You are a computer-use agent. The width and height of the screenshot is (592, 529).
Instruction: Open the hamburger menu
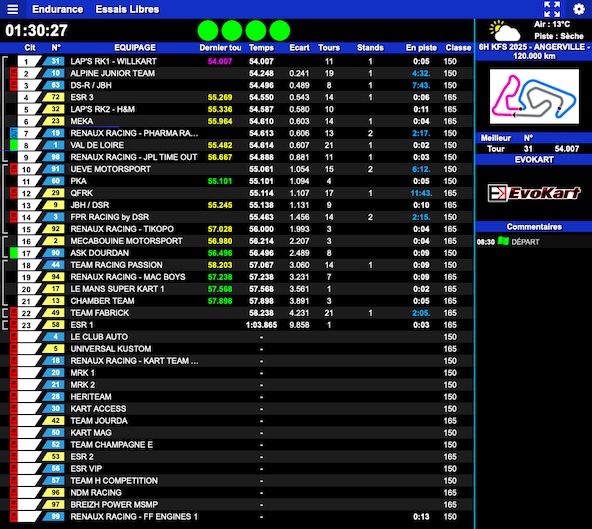pyautogui.click(x=12, y=9)
